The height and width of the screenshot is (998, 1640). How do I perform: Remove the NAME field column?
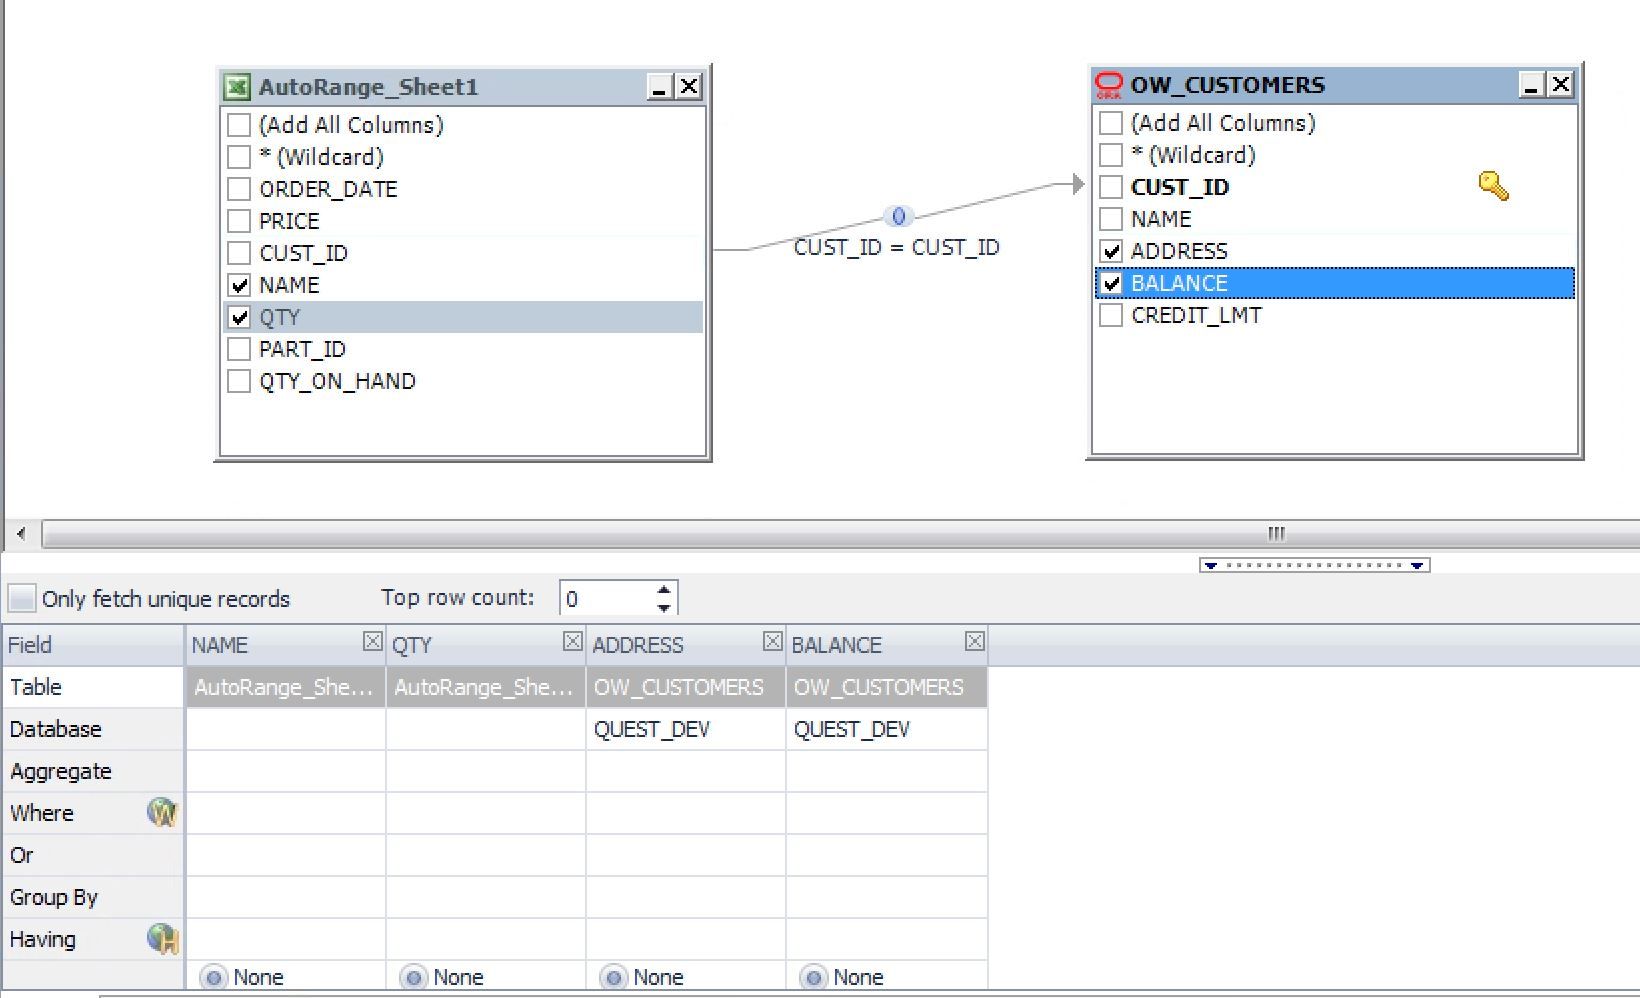tap(372, 642)
